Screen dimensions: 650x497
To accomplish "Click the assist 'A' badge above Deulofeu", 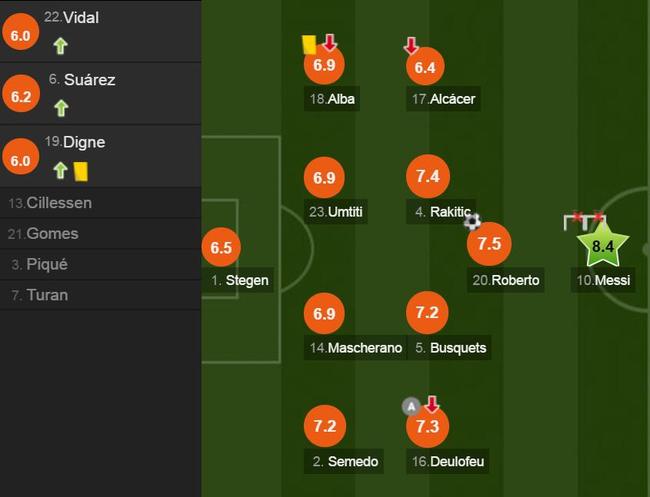I will 411,407.
